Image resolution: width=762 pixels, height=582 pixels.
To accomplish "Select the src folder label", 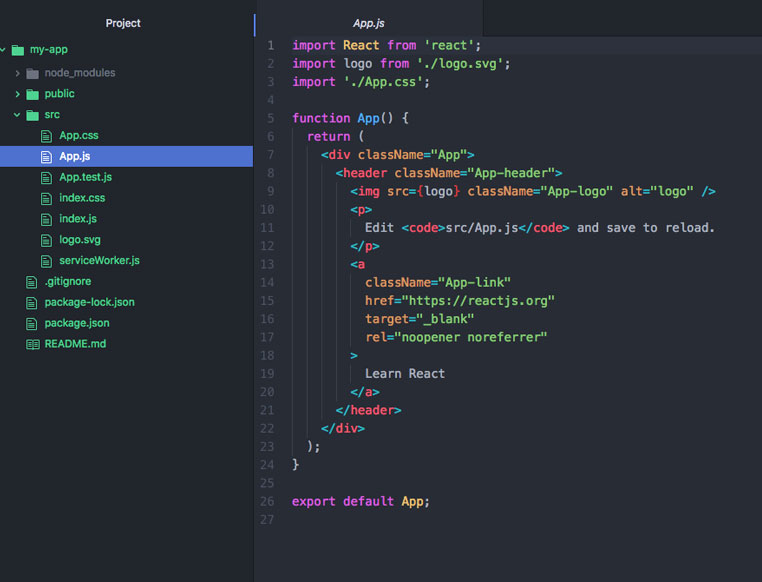I will [52, 115].
